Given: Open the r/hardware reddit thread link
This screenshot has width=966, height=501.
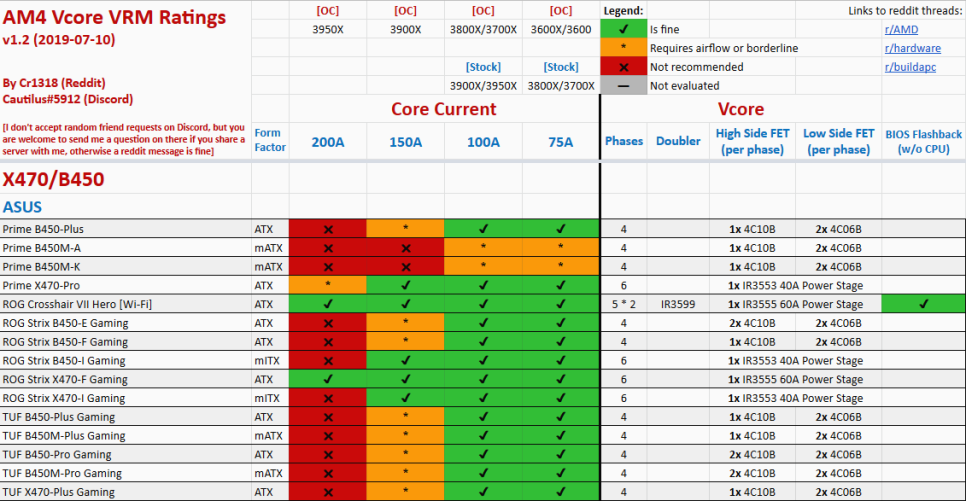Looking at the screenshot, I should pyautogui.click(x=912, y=48).
